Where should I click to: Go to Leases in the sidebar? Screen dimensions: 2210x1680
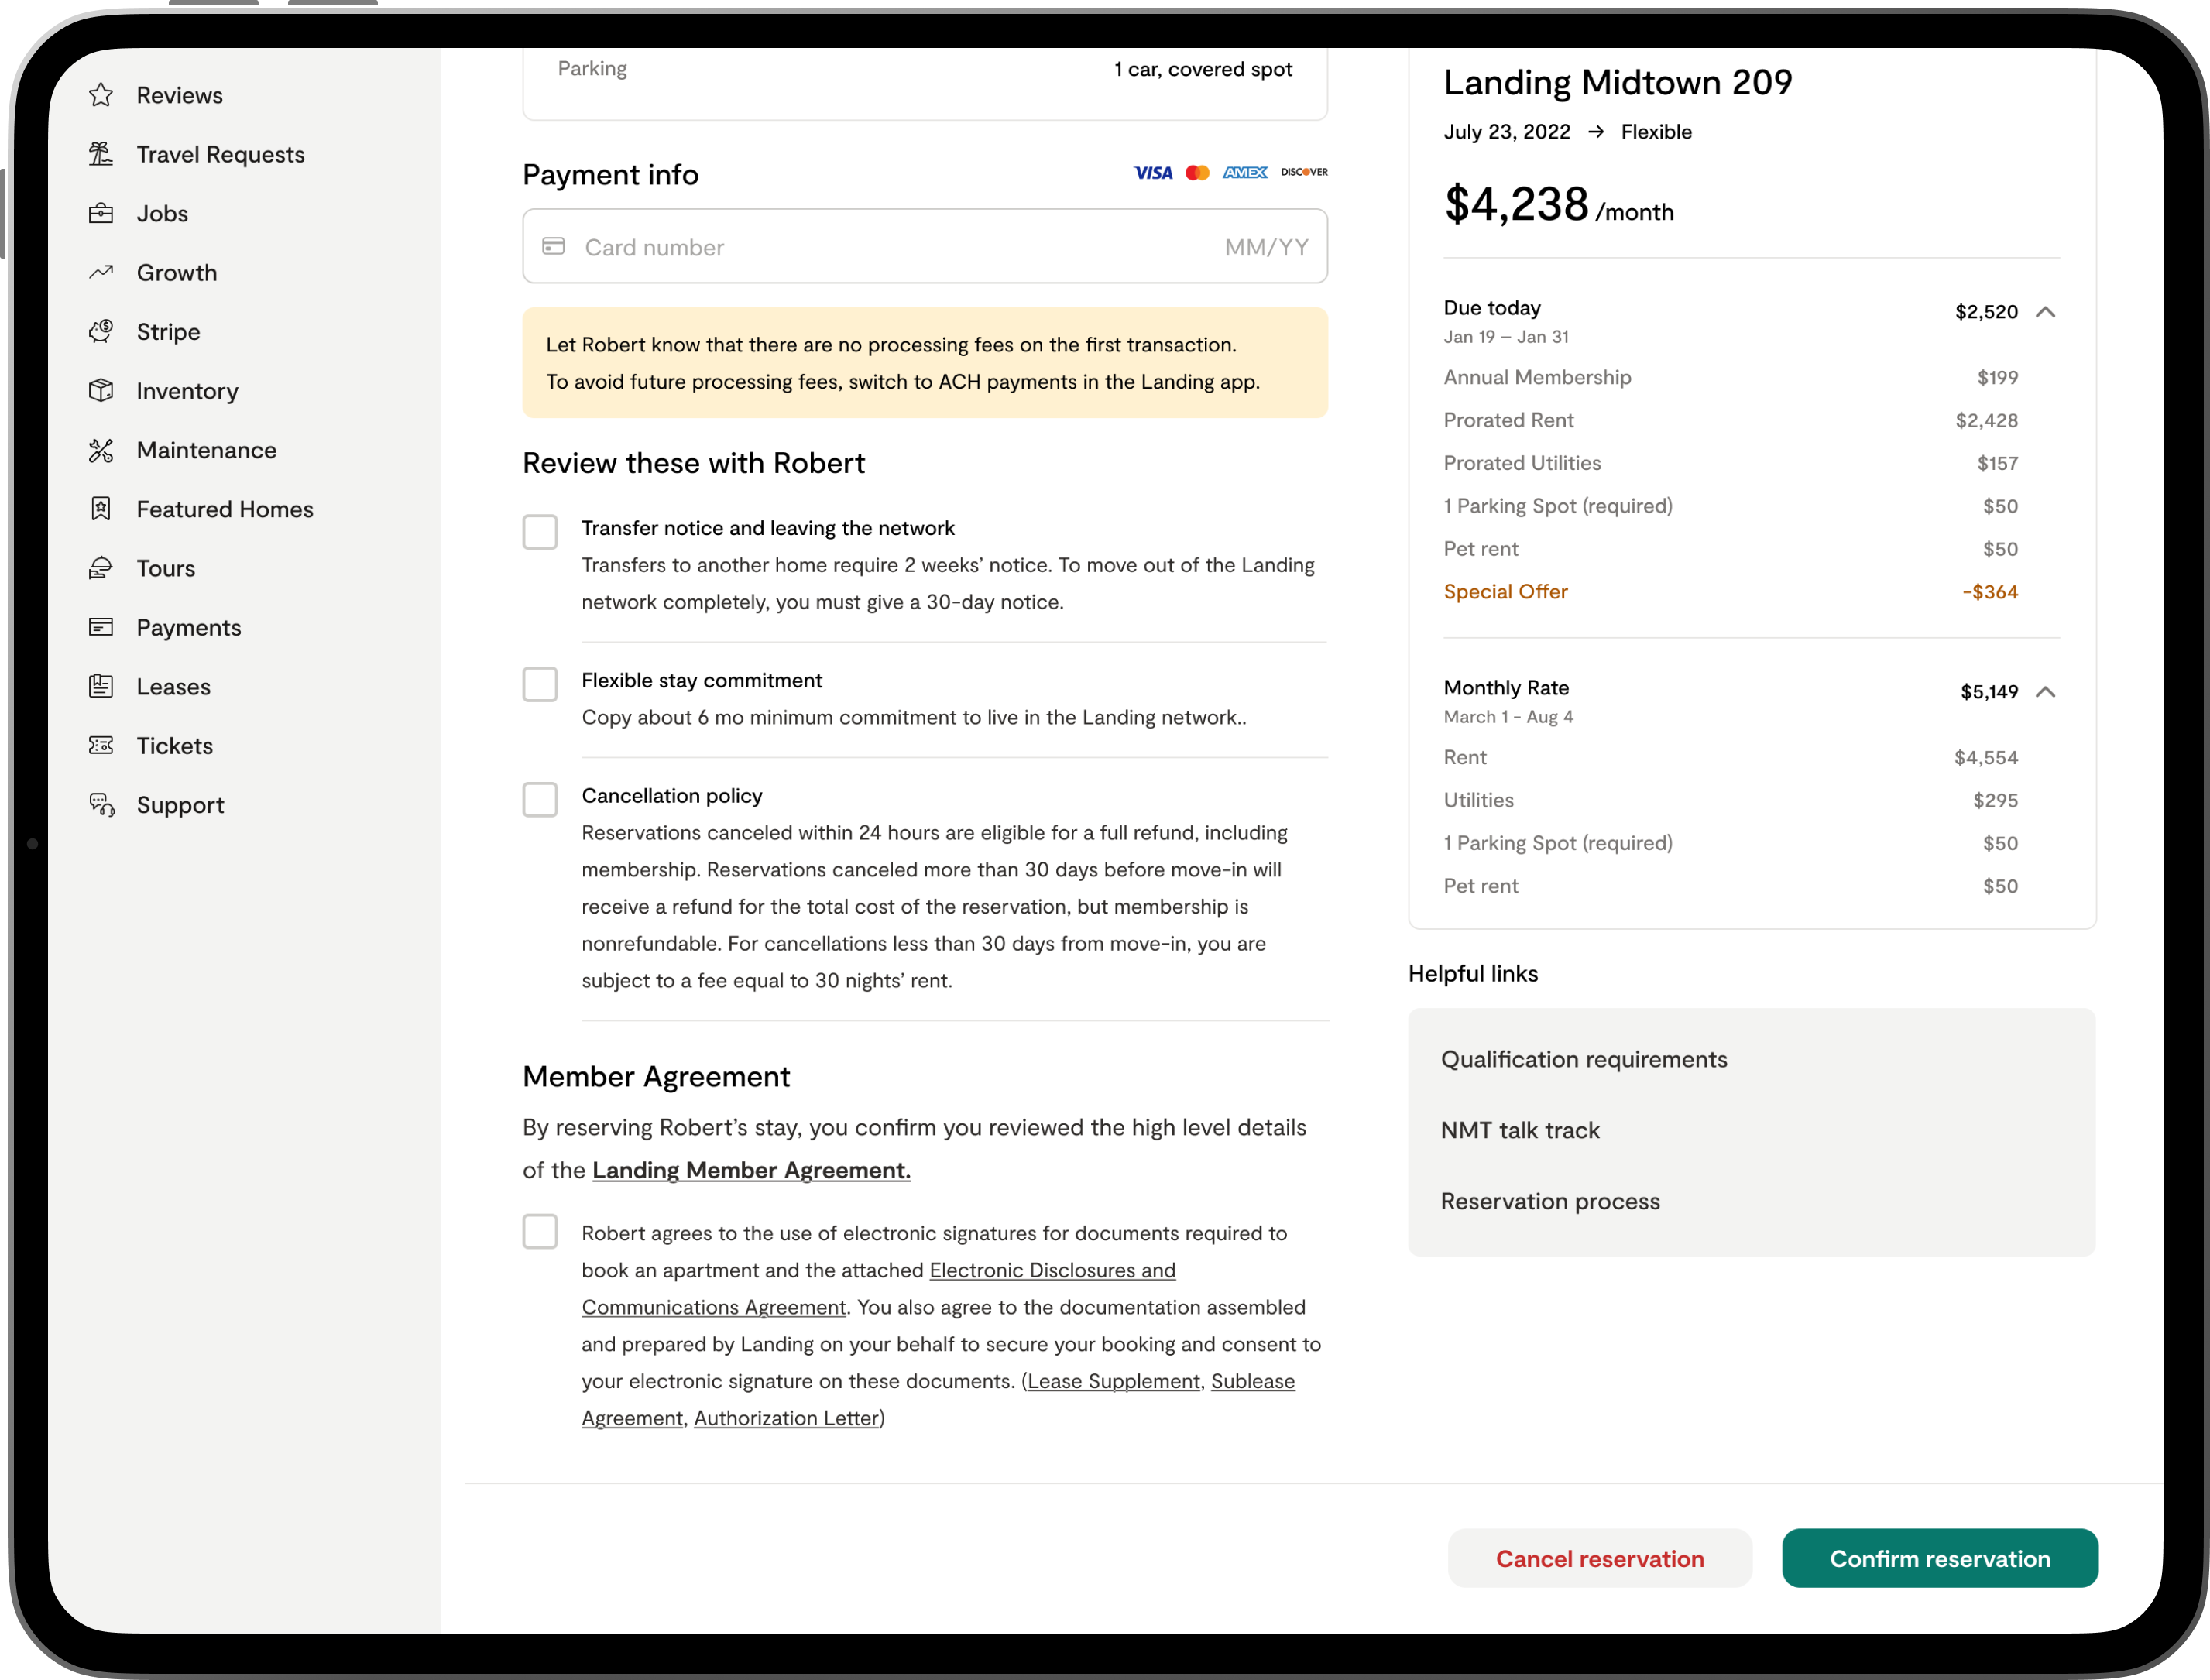pos(173,686)
